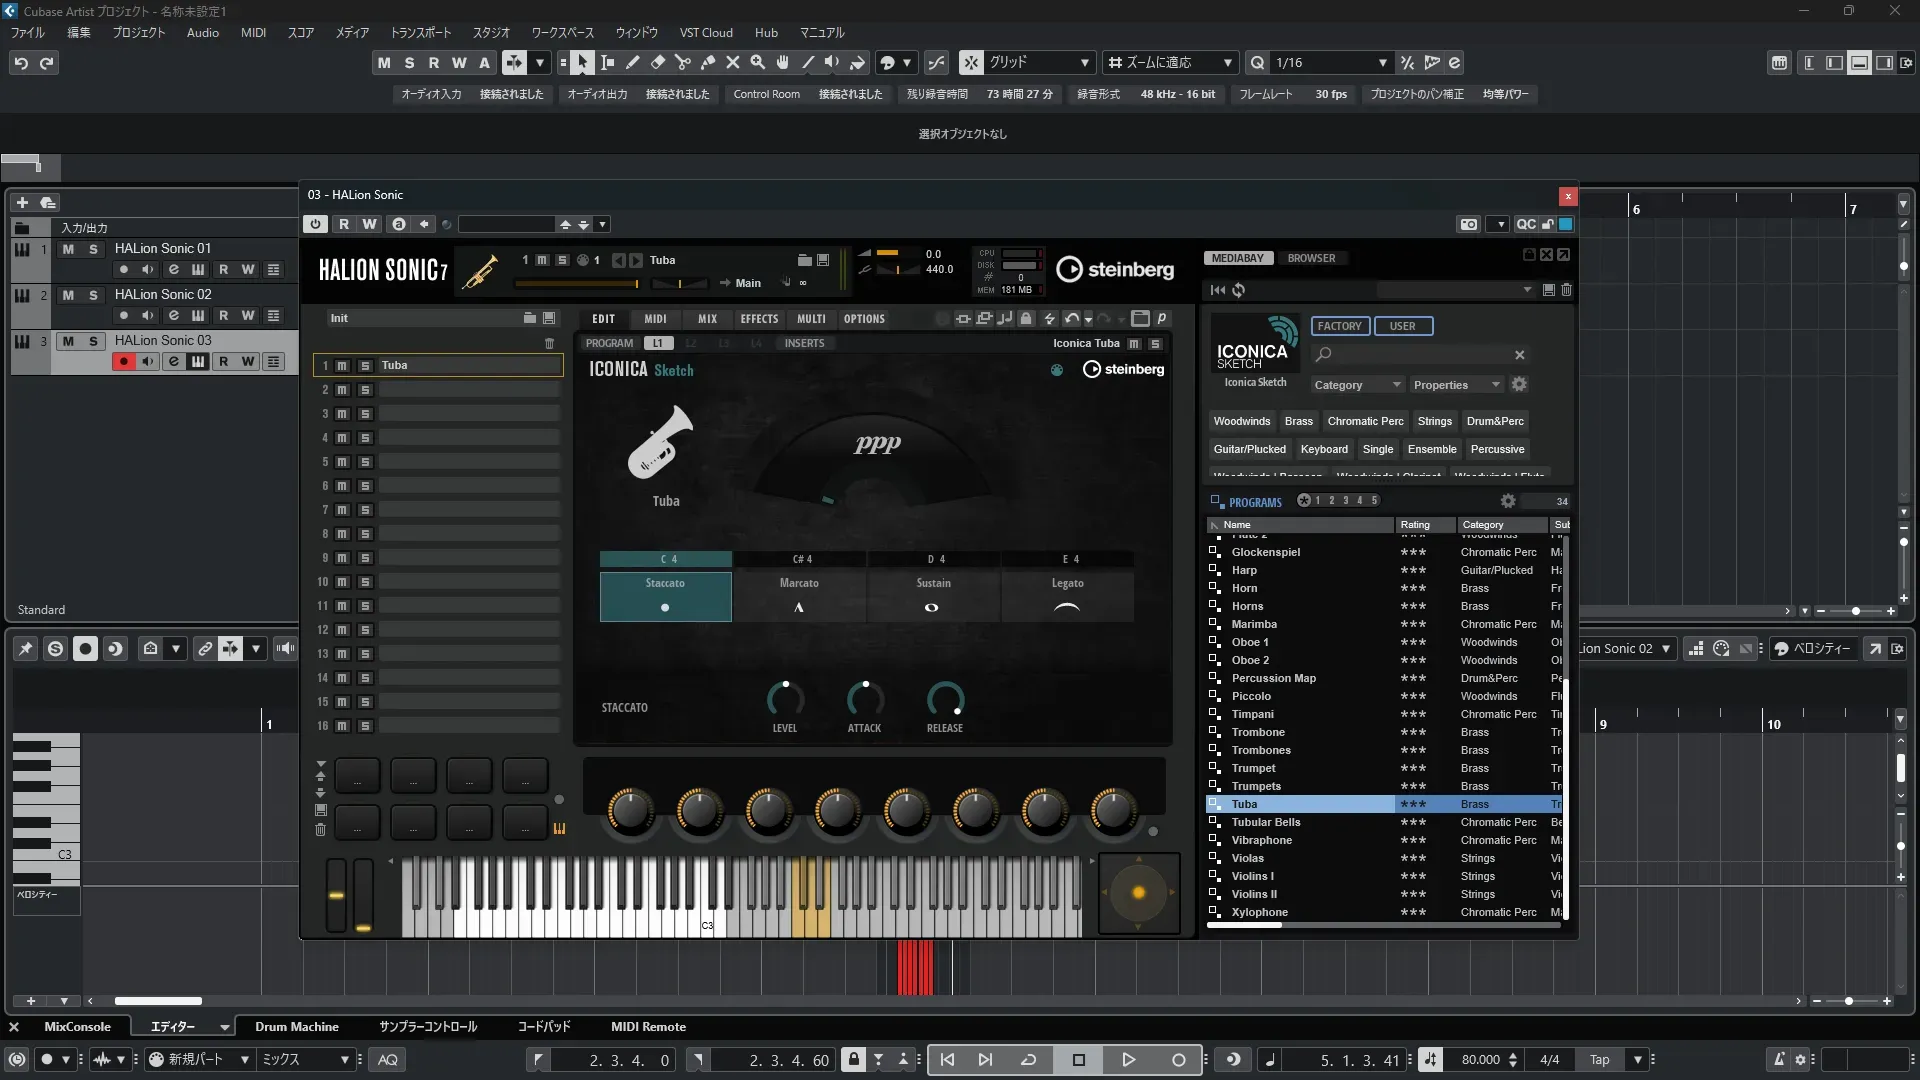Solo HALion Sonic 02 track
Image resolution: width=1920 pixels, height=1080 pixels.
pos(93,295)
